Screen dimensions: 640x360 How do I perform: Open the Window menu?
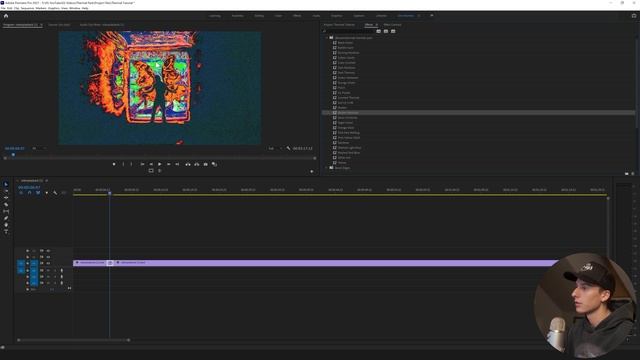75,8
